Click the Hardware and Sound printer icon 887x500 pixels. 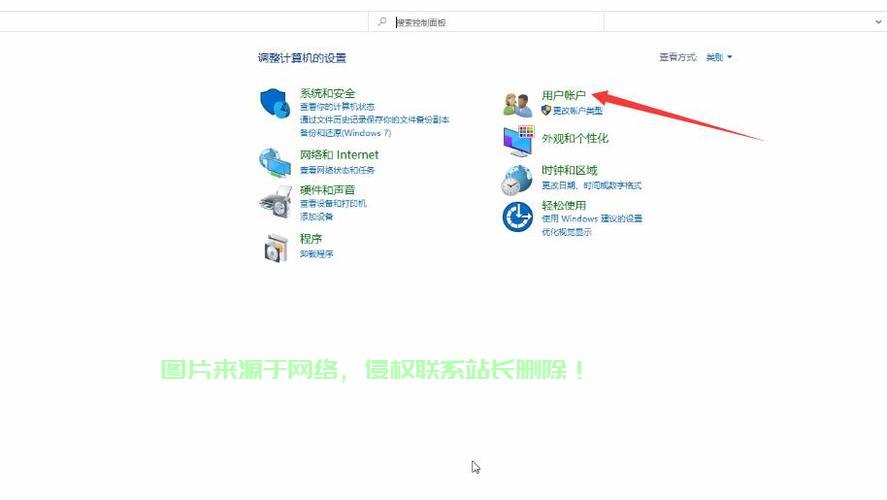pos(275,201)
